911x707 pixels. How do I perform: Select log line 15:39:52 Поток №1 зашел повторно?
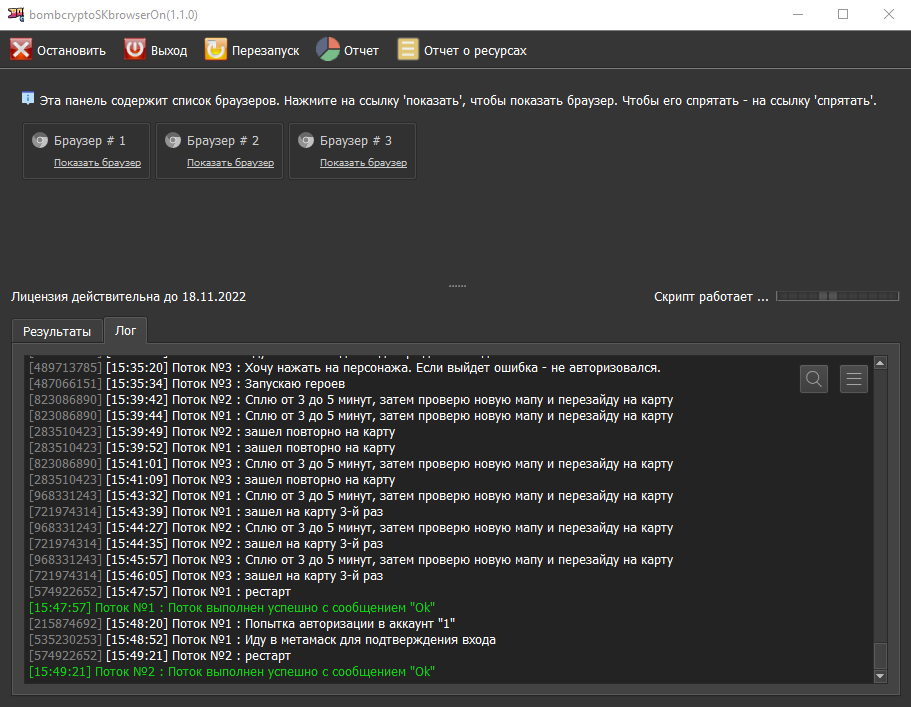coord(212,448)
